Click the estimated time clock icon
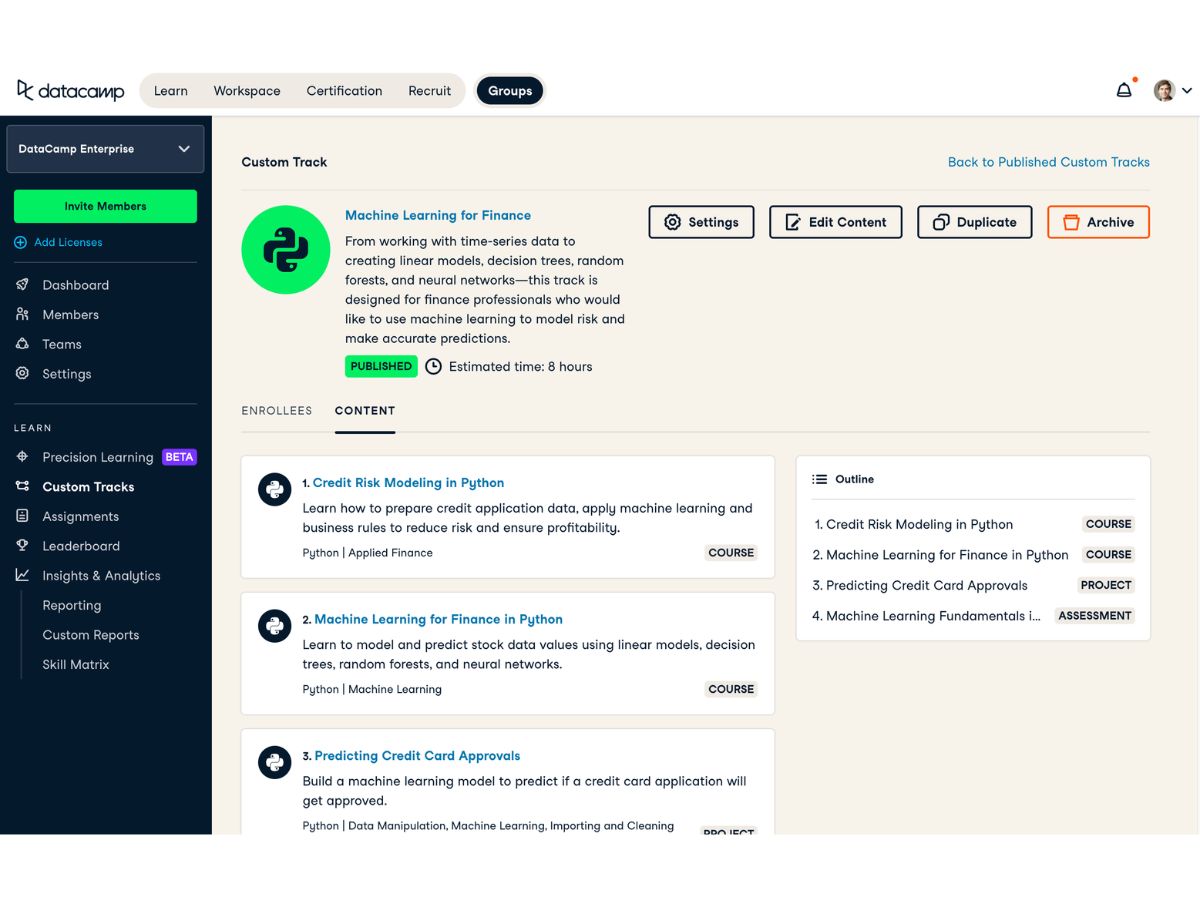1200x900 pixels. tap(433, 367)
